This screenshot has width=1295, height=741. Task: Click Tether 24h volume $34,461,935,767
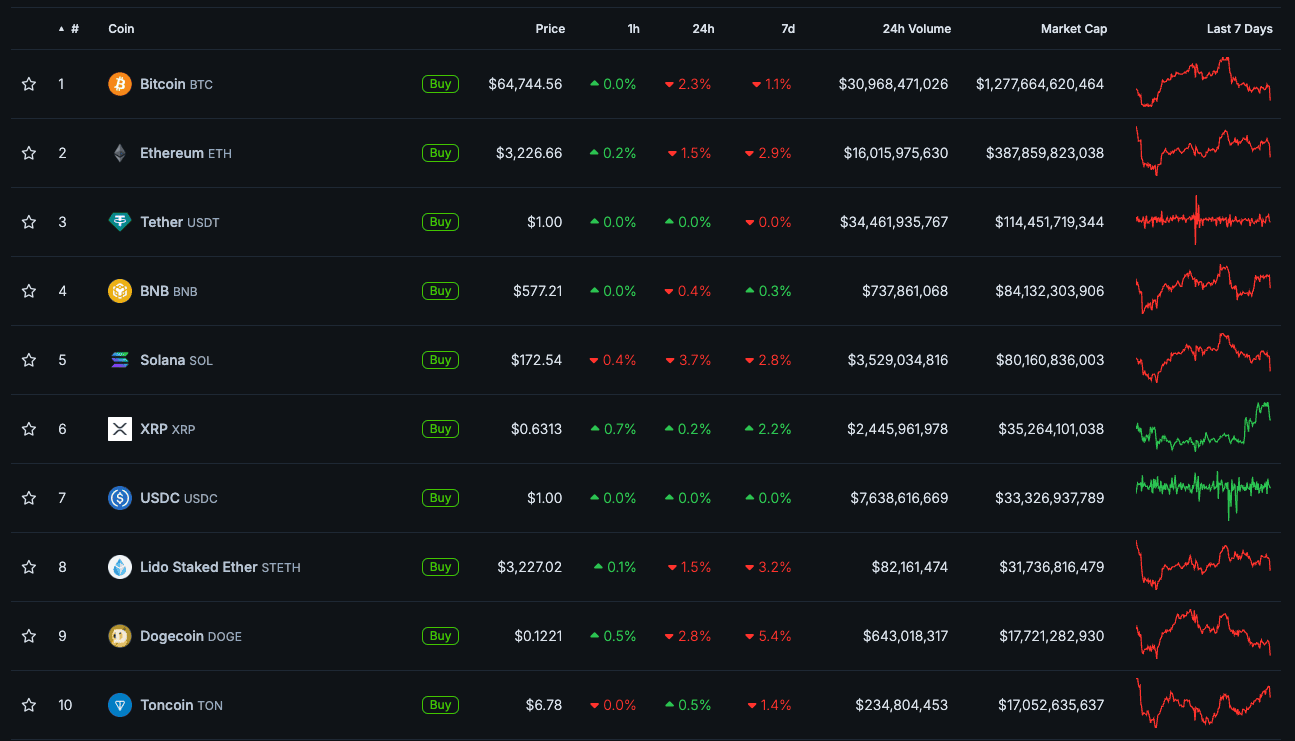(893, 222)
